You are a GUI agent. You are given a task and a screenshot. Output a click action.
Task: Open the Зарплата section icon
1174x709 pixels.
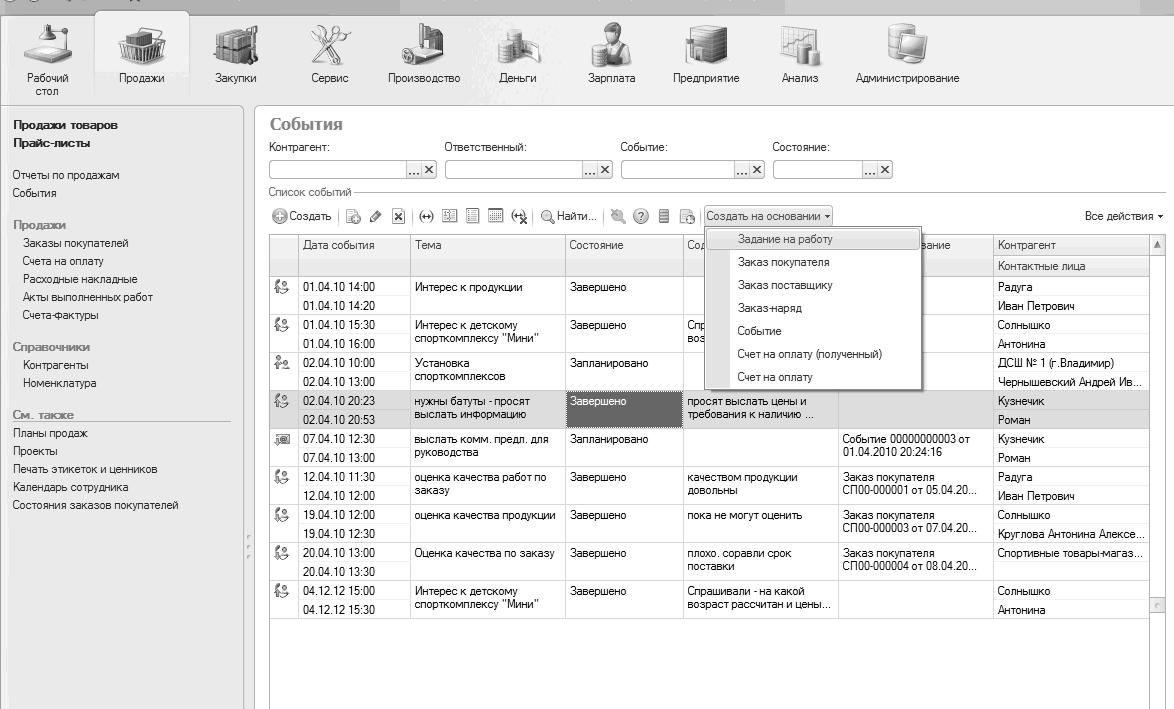611,55
